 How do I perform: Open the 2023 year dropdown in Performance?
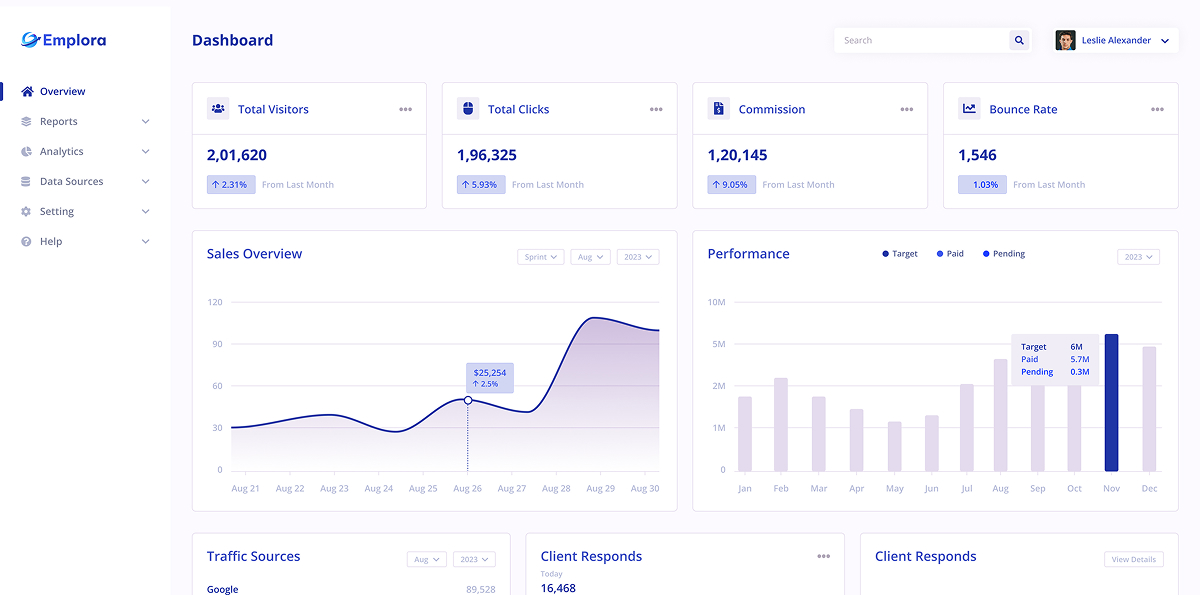coord(1138,256)
